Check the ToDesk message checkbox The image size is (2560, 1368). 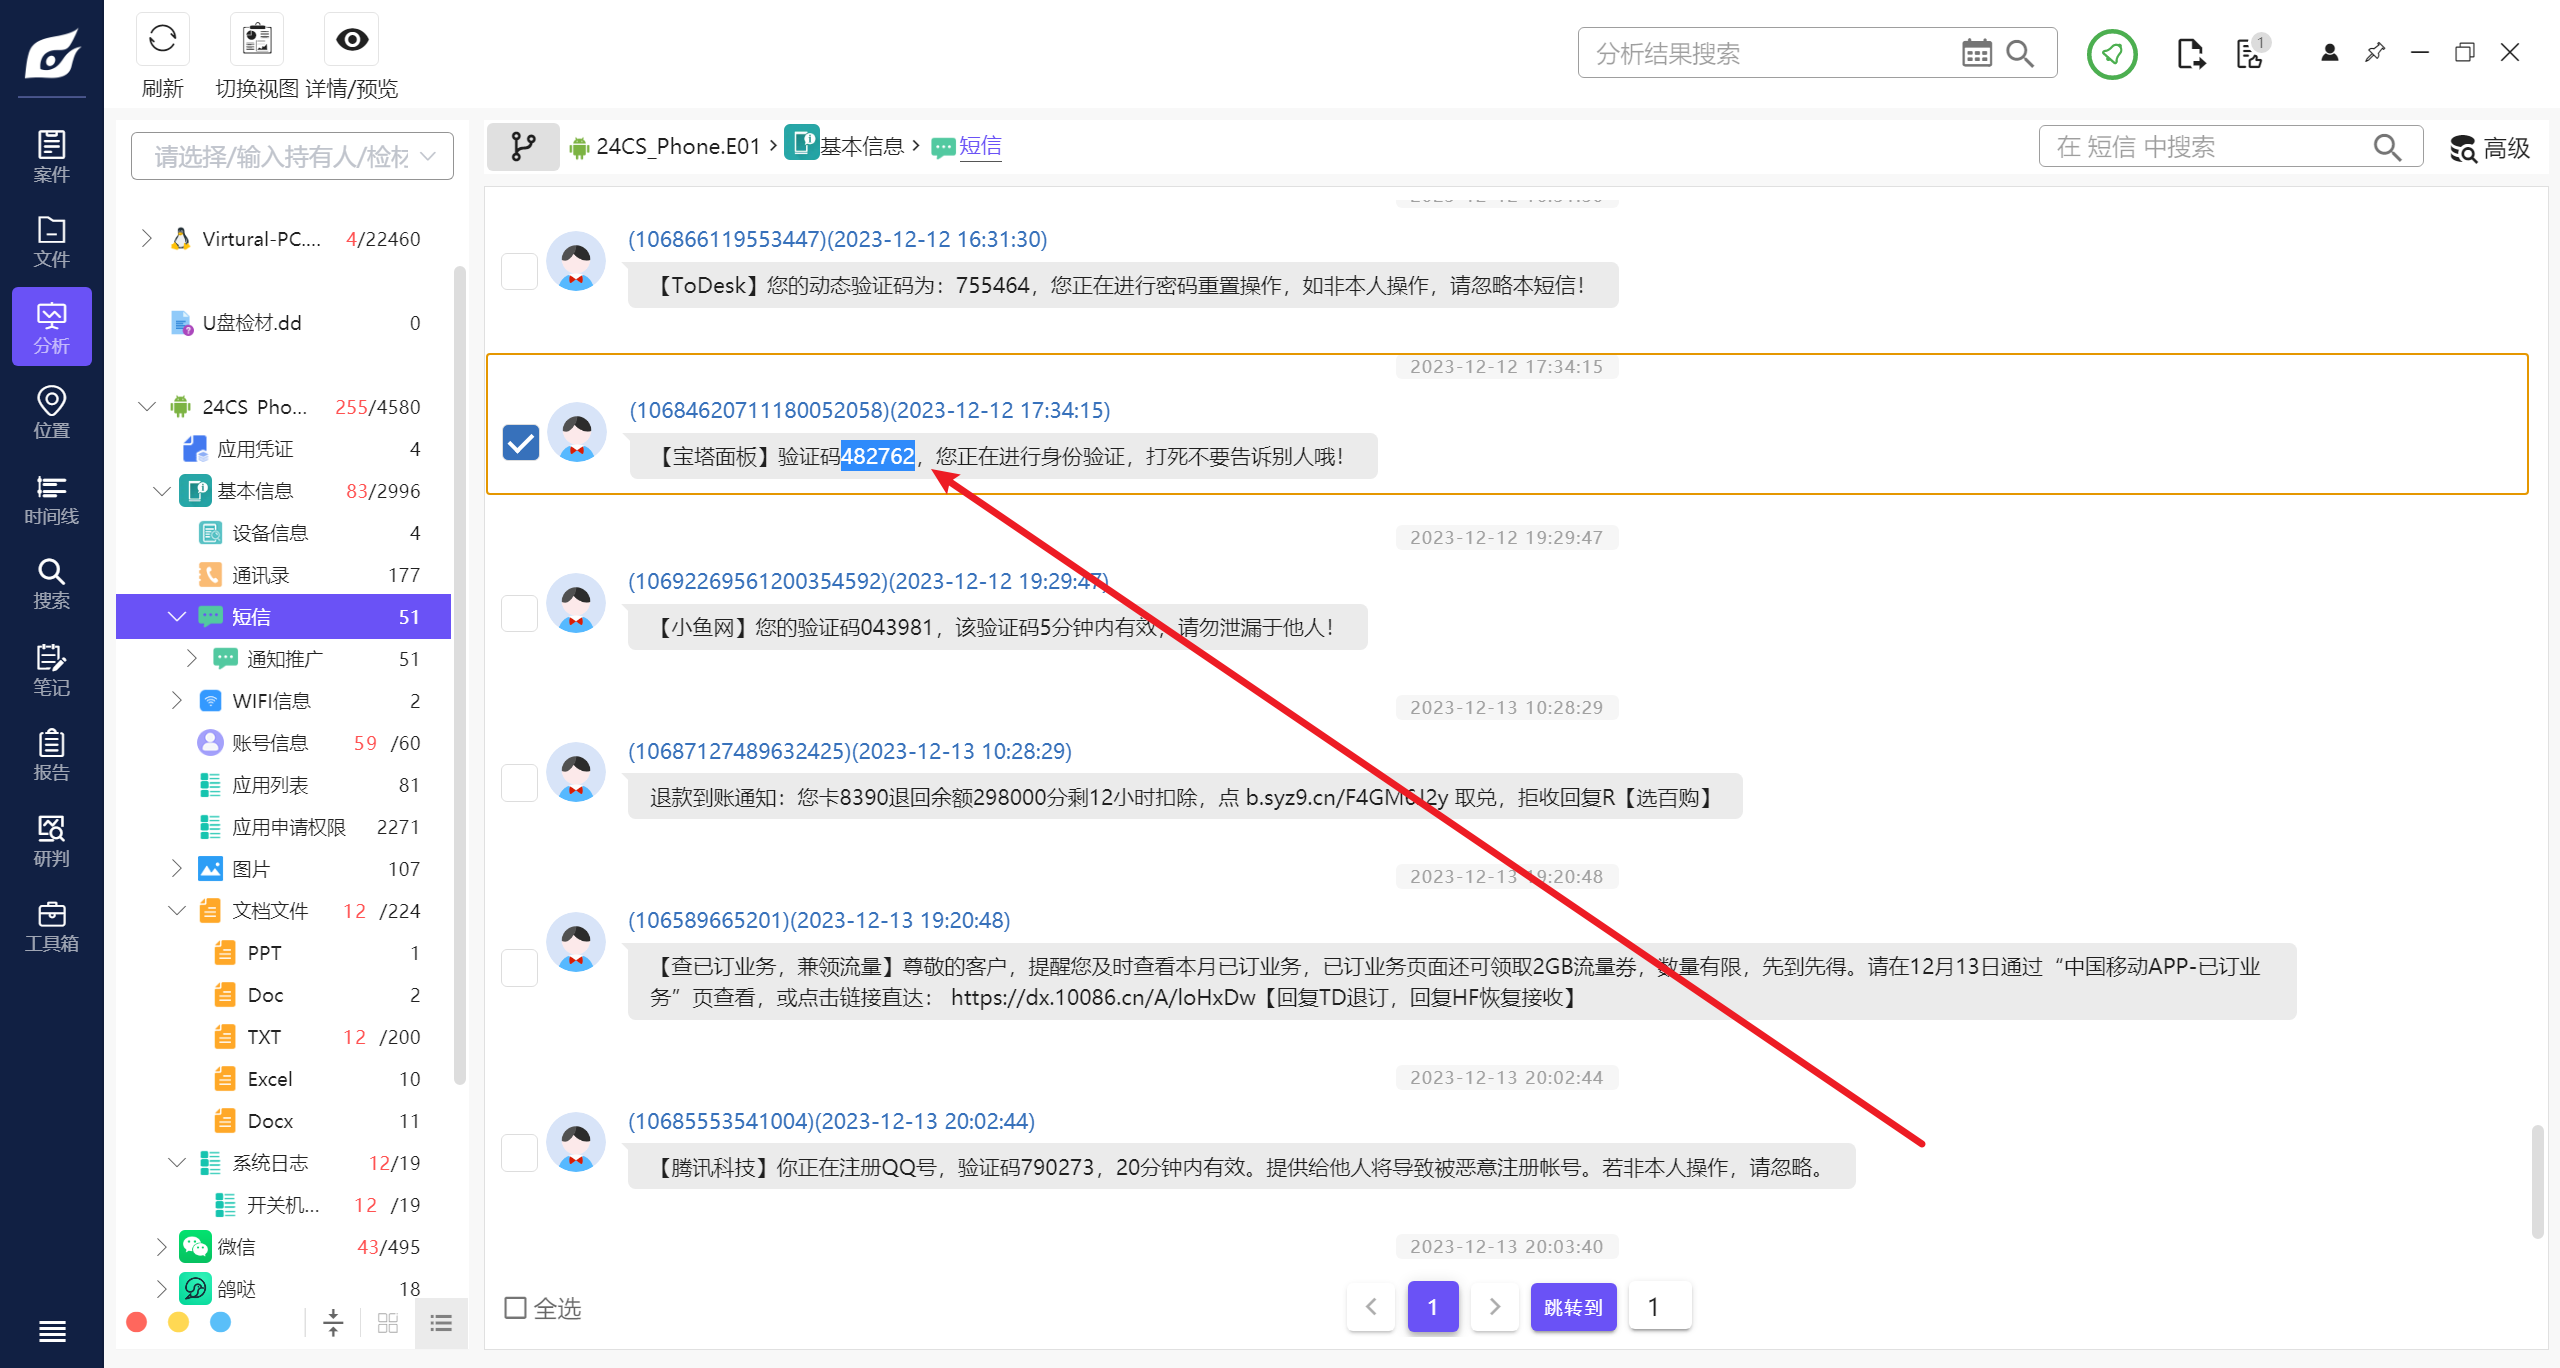click(x=519, y=271)
